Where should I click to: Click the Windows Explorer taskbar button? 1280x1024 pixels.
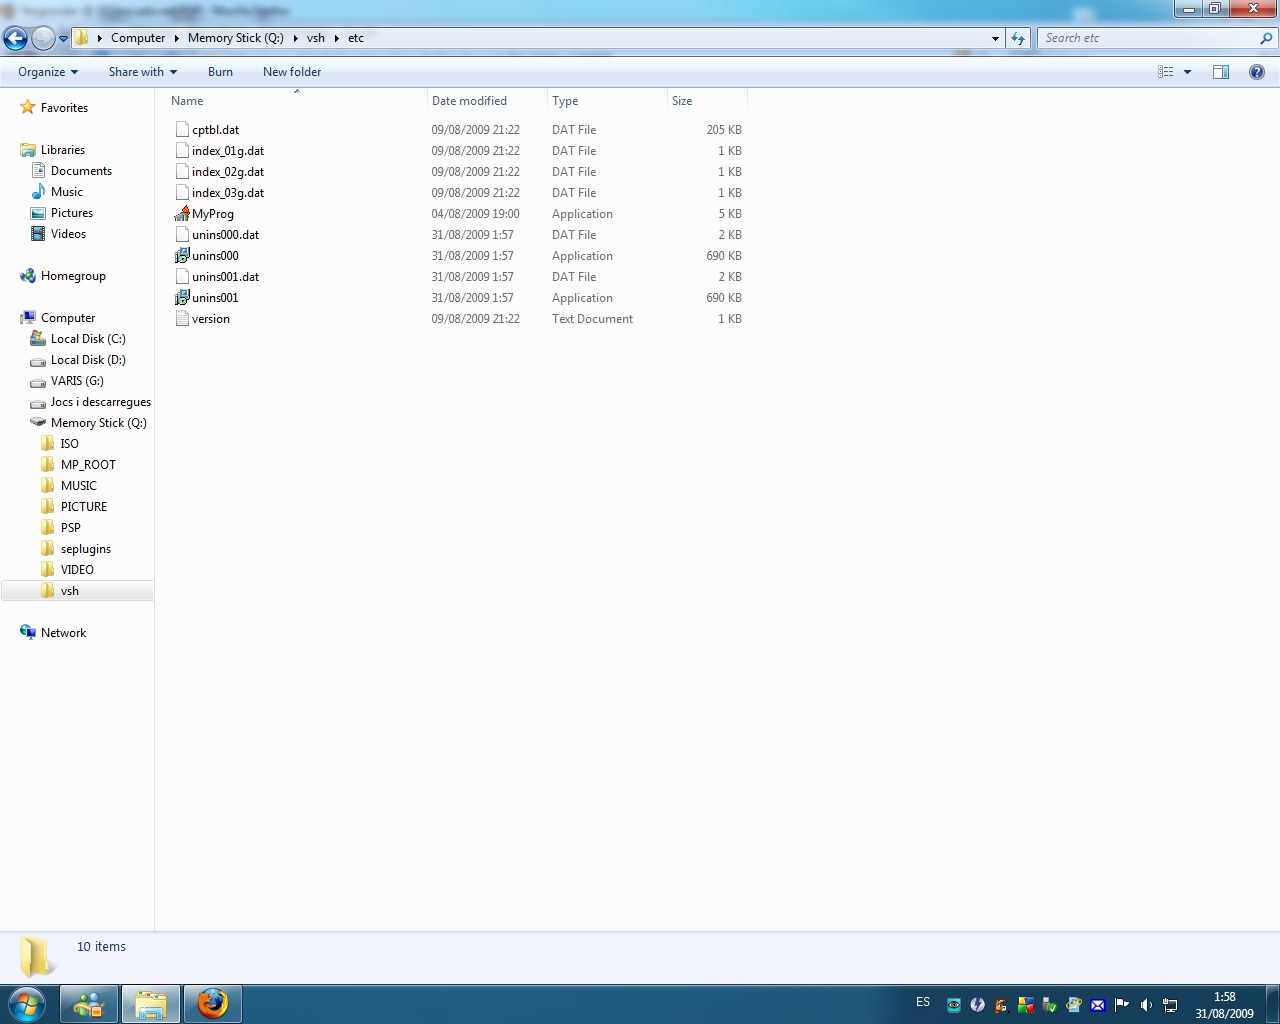[151, 1004]
